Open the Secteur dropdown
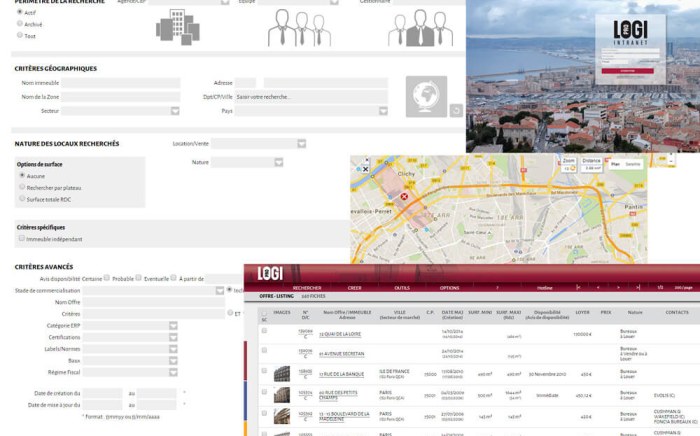Screen dimensions: 700x436 click(x=175, y=111)
